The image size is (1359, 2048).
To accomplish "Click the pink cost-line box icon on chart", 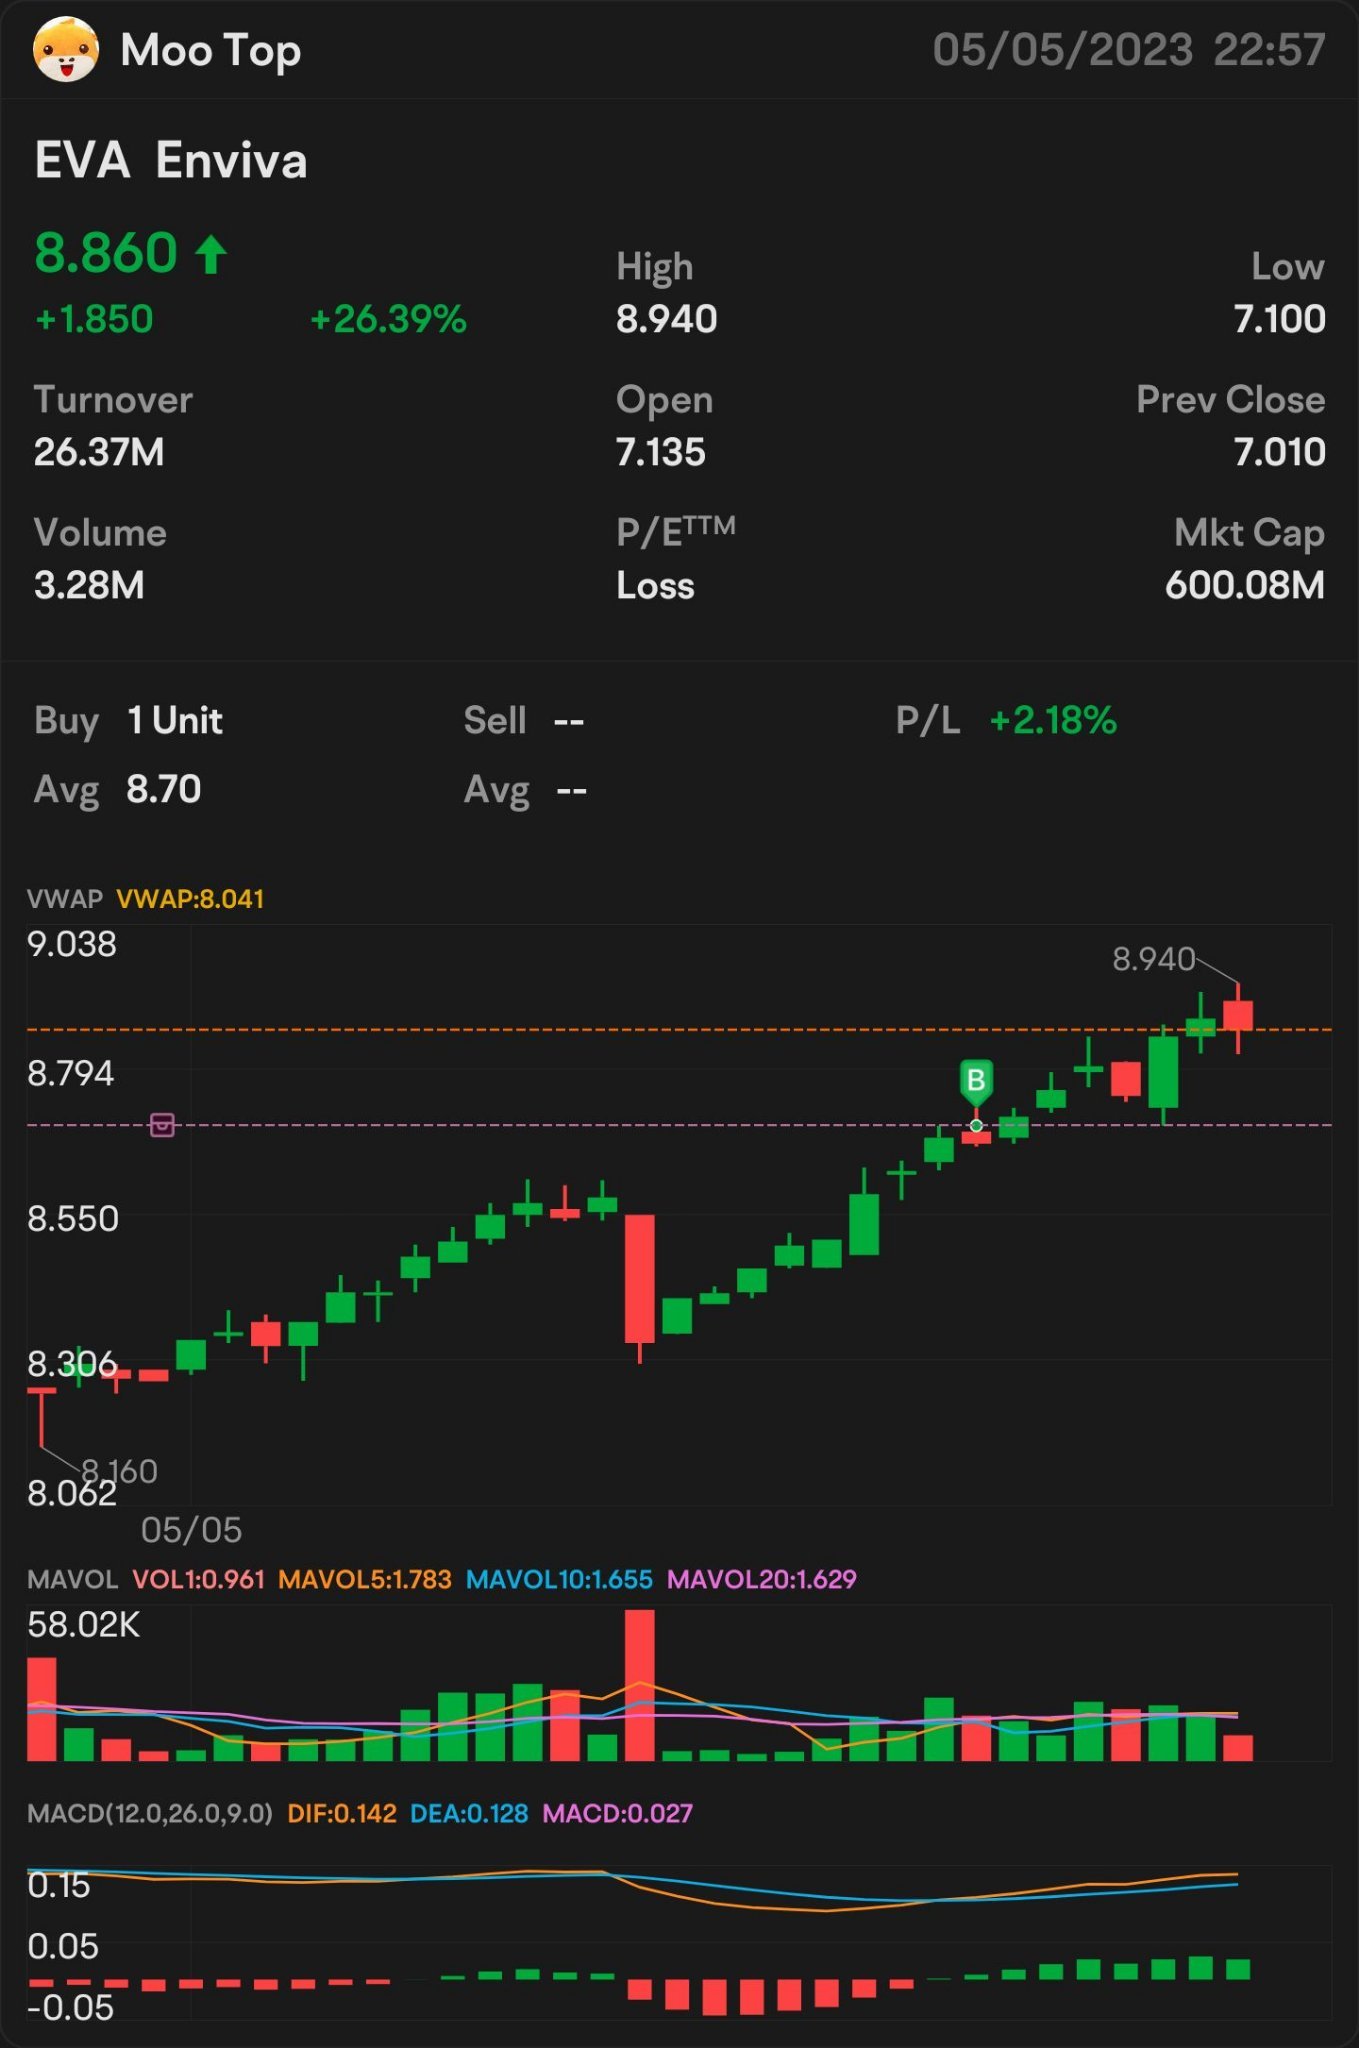I will click(x=162, y=1125).
